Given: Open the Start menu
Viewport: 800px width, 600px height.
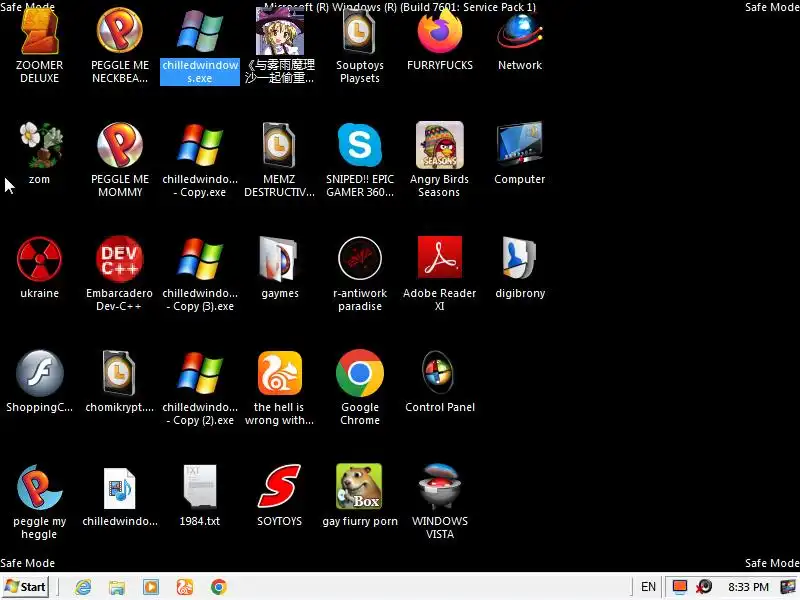Looking at the screenshot, I should 26,587.
